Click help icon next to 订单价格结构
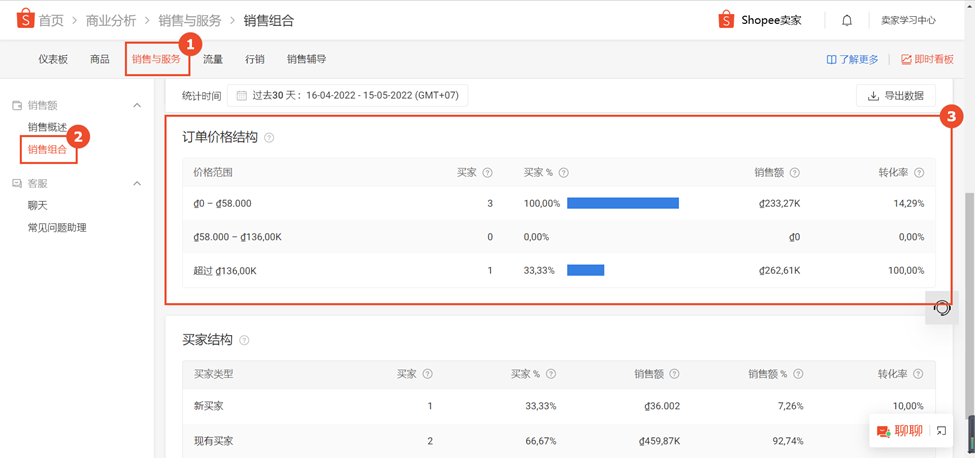The height and width of the screenshot is (458, 975). (269, 138)
